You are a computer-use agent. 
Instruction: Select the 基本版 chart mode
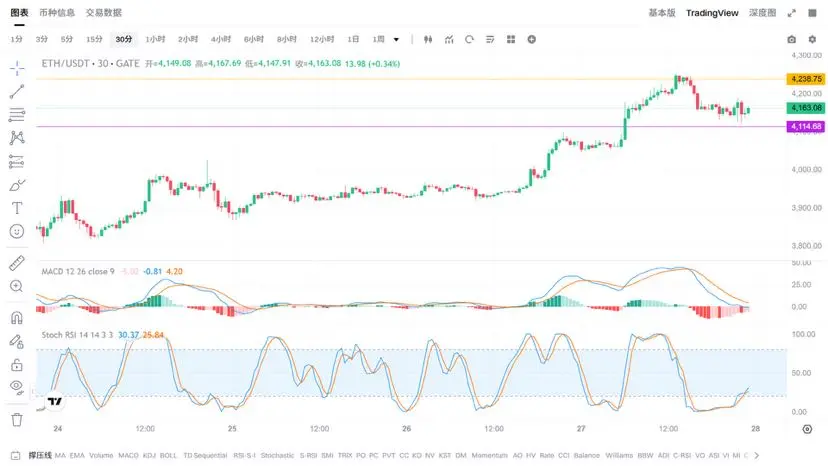(662, 13)
